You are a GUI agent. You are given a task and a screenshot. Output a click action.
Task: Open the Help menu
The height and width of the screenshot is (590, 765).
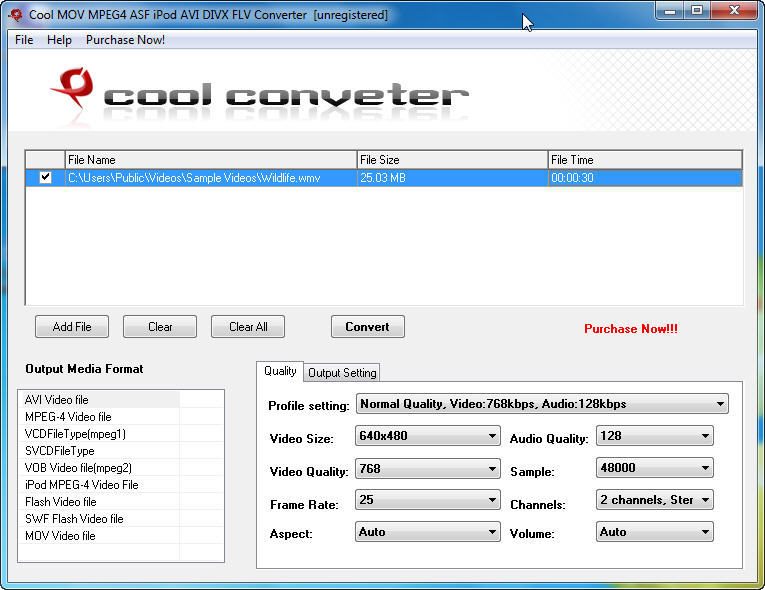60,40
